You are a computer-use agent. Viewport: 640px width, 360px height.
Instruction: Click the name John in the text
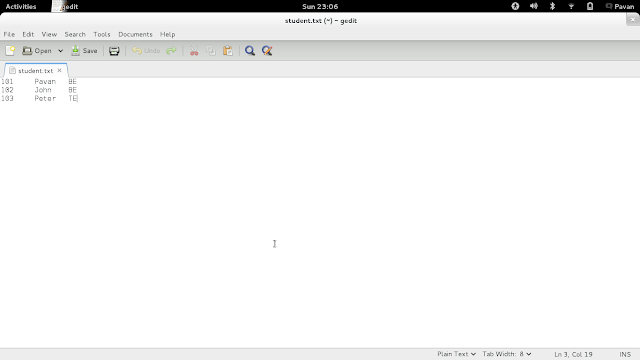(x=43, y=90)
